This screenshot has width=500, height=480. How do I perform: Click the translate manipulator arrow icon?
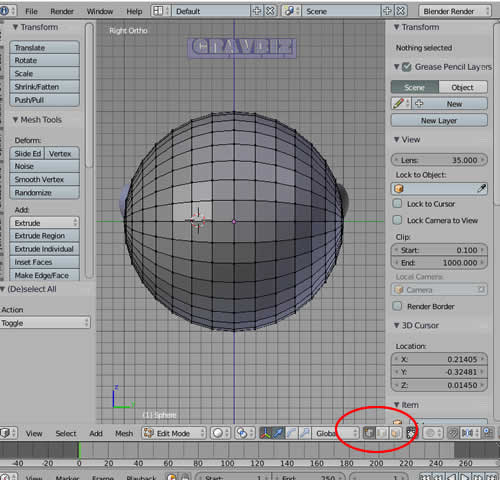(278, 433)
